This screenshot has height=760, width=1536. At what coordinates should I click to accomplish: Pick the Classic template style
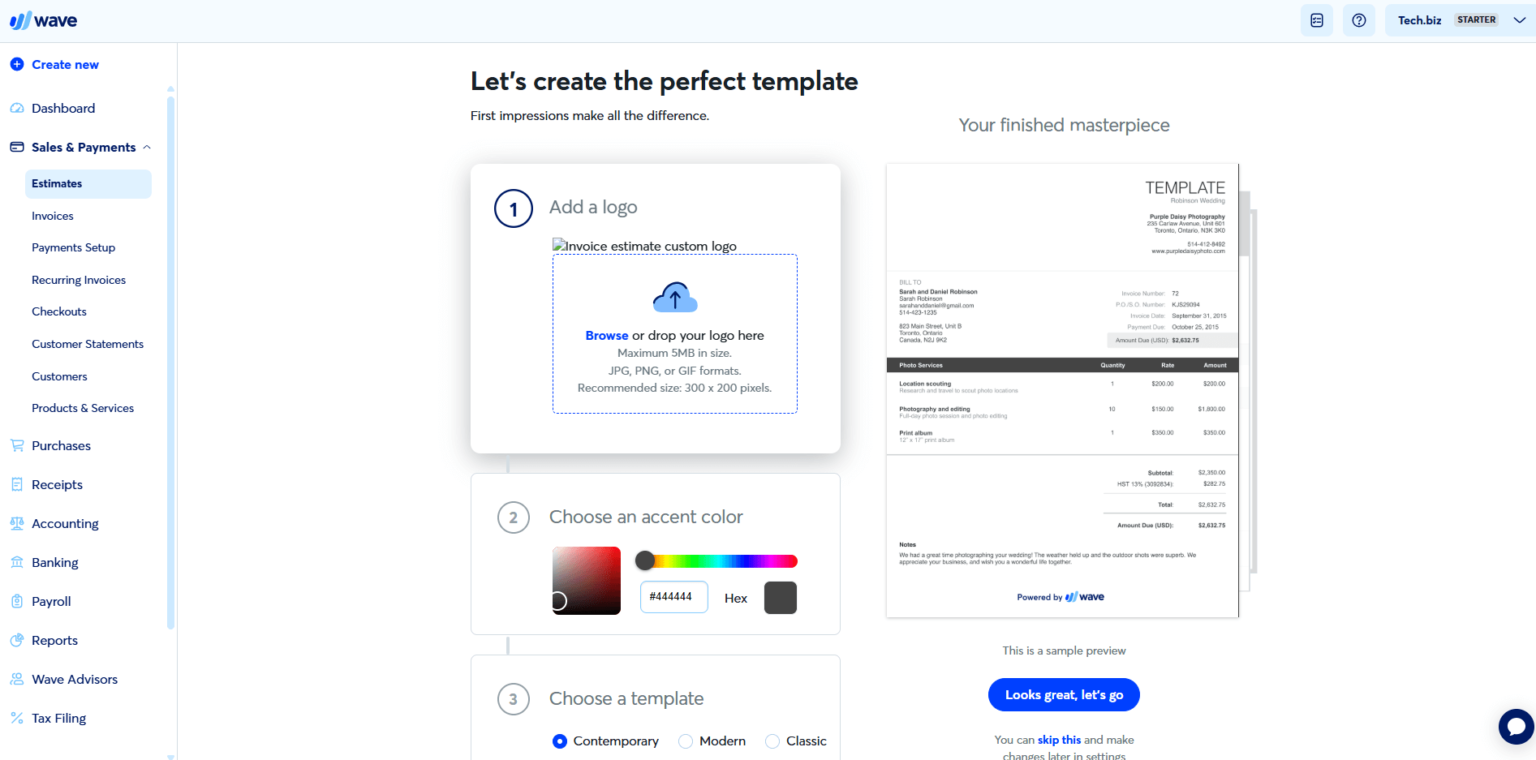pyautogui.click(x=772, y=741)
